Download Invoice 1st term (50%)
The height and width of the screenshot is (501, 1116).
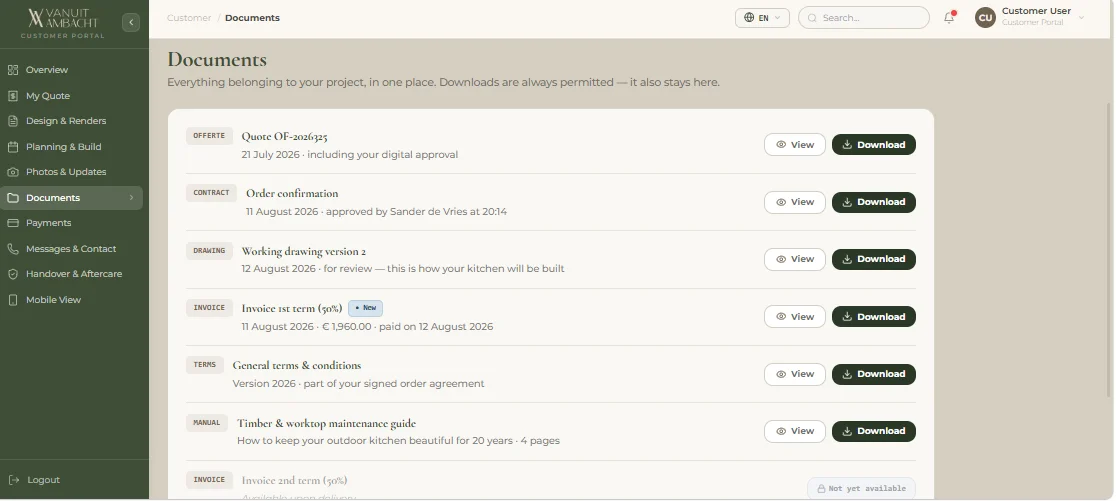point(873,317)
